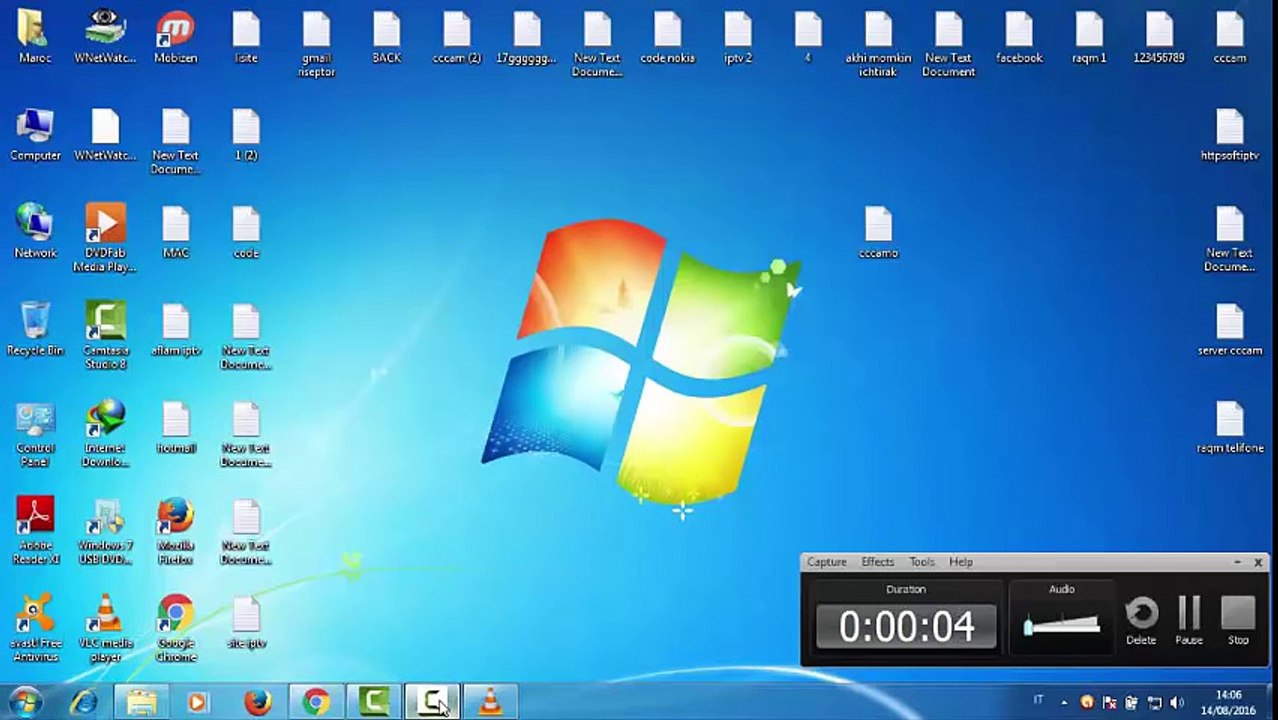The image size is (1278, 720).
Task: Stop the recording
Action: 1238,621
